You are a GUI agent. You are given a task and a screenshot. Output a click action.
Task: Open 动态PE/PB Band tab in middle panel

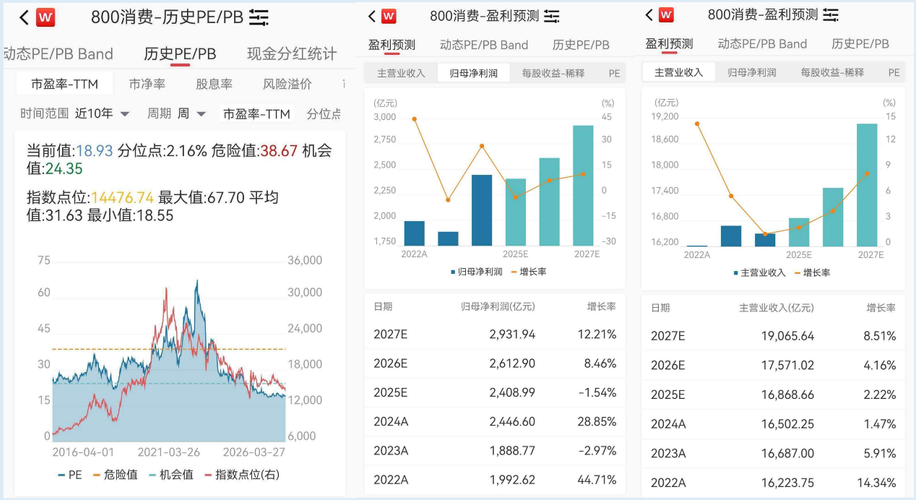484,45
